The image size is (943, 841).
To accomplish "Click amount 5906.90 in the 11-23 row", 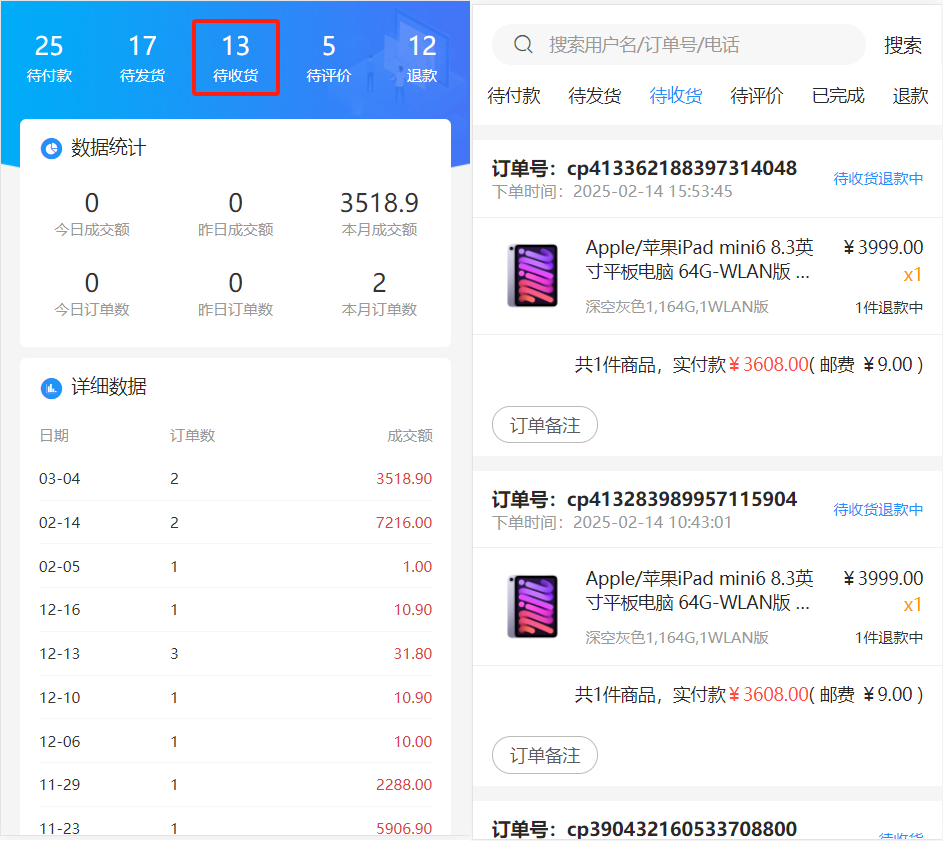I will pos(404,829).
